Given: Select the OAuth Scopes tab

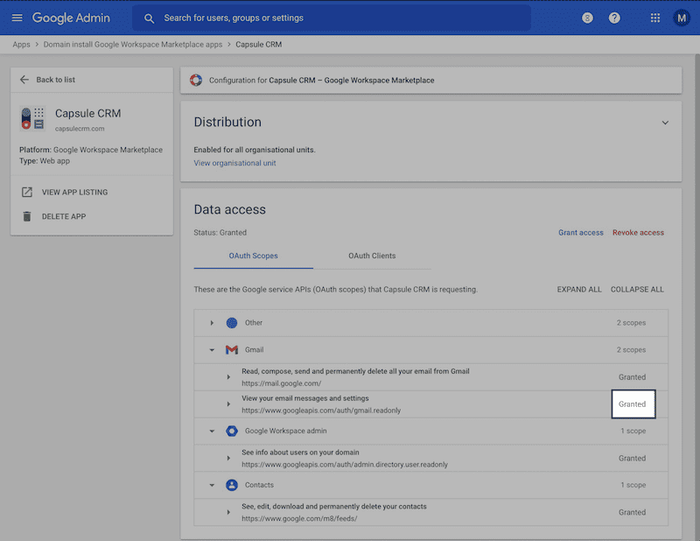Looking at the screenshot, I should [x=253, y=256].
